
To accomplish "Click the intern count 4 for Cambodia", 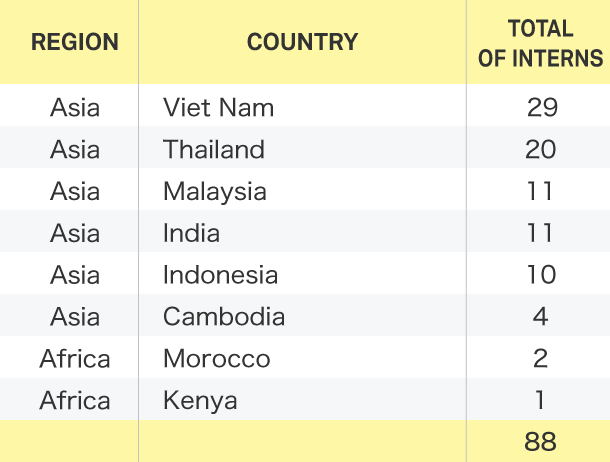I will click(540, 317).
